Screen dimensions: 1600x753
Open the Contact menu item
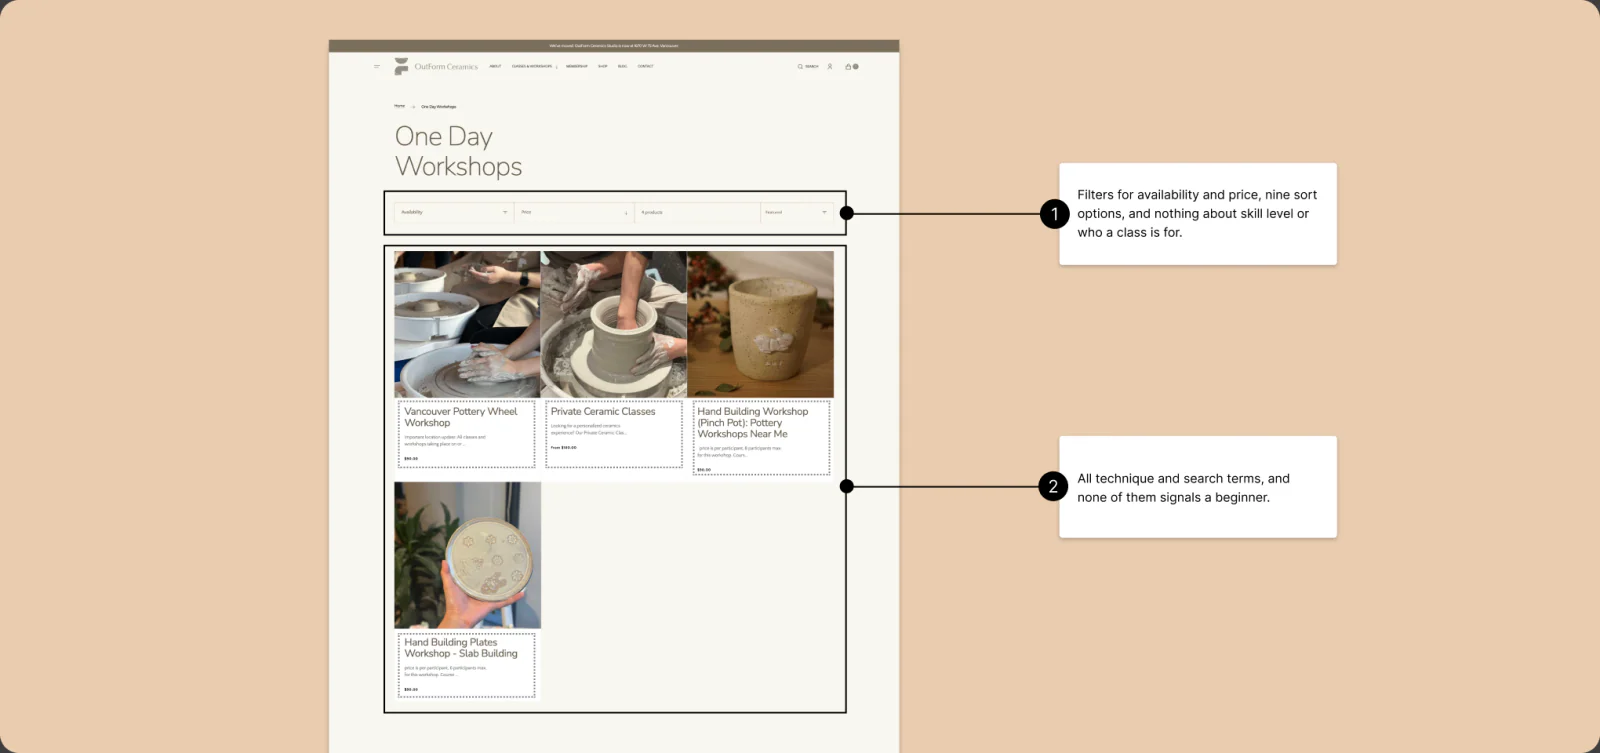coord(646,67)
